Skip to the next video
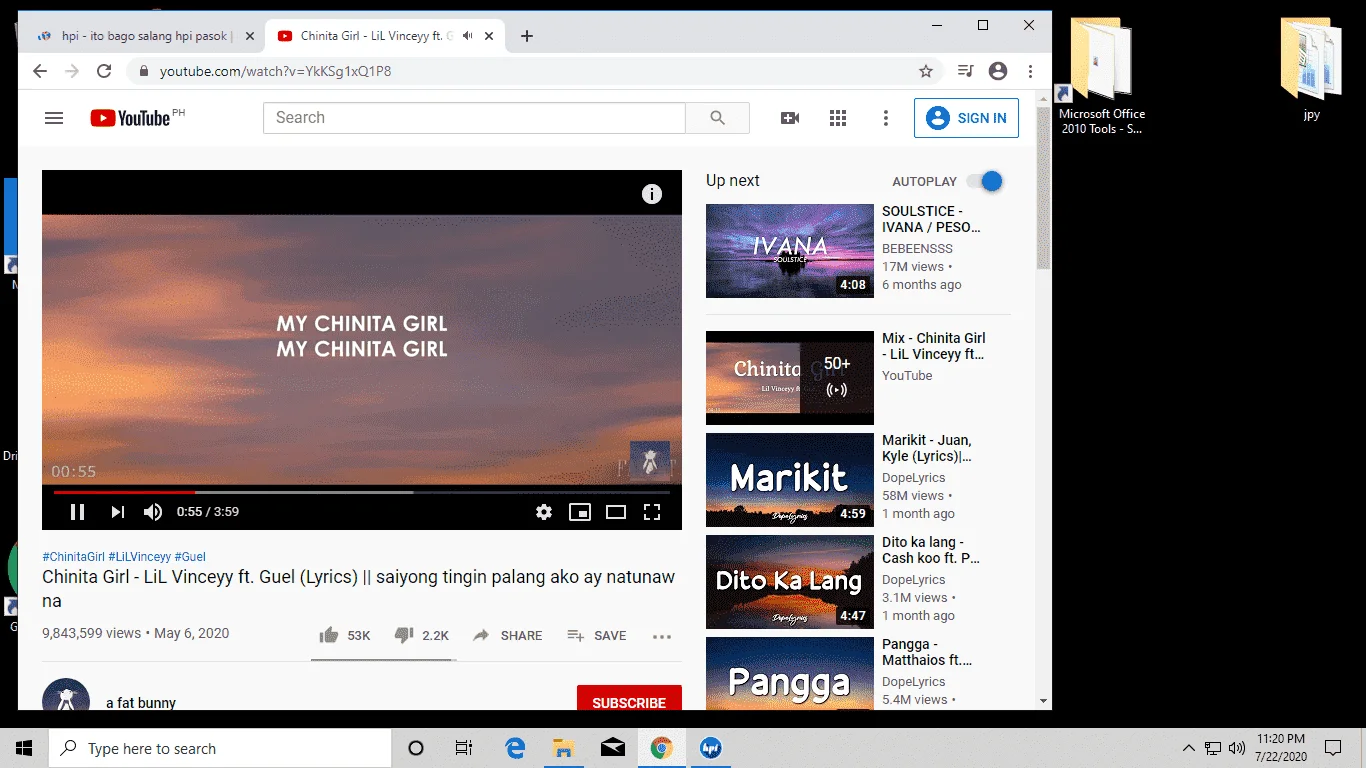 [x=117, y=512]
